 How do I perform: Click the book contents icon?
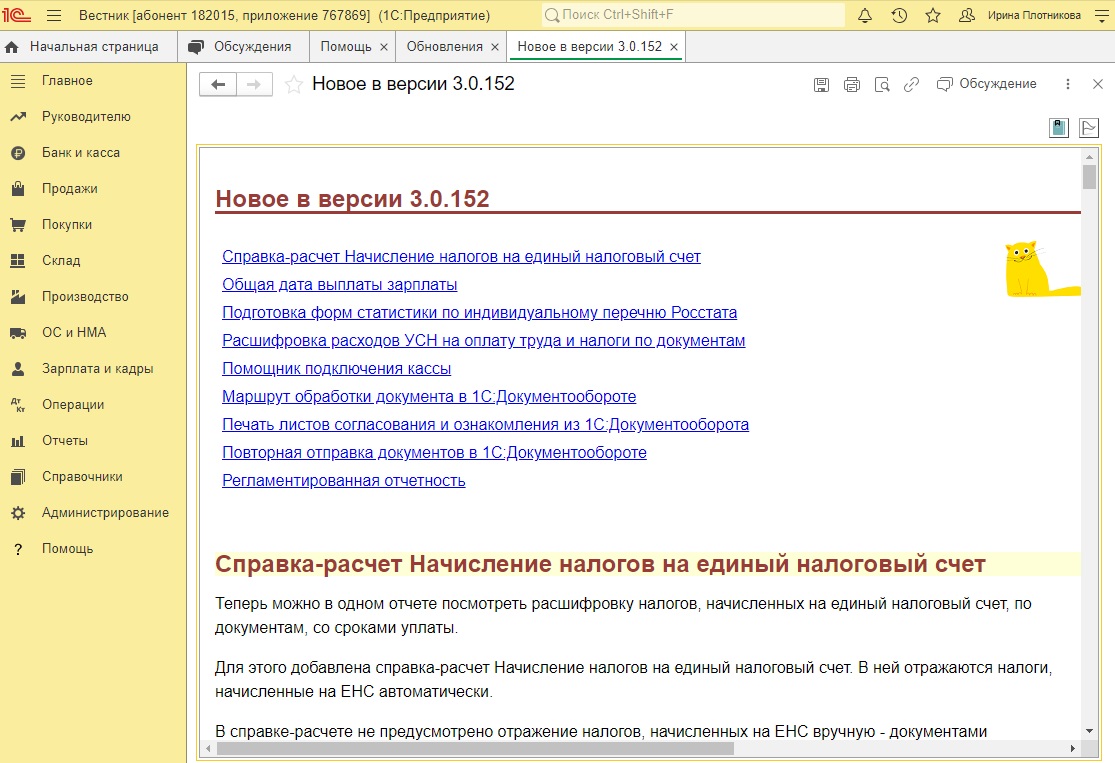click(1059, 128)
